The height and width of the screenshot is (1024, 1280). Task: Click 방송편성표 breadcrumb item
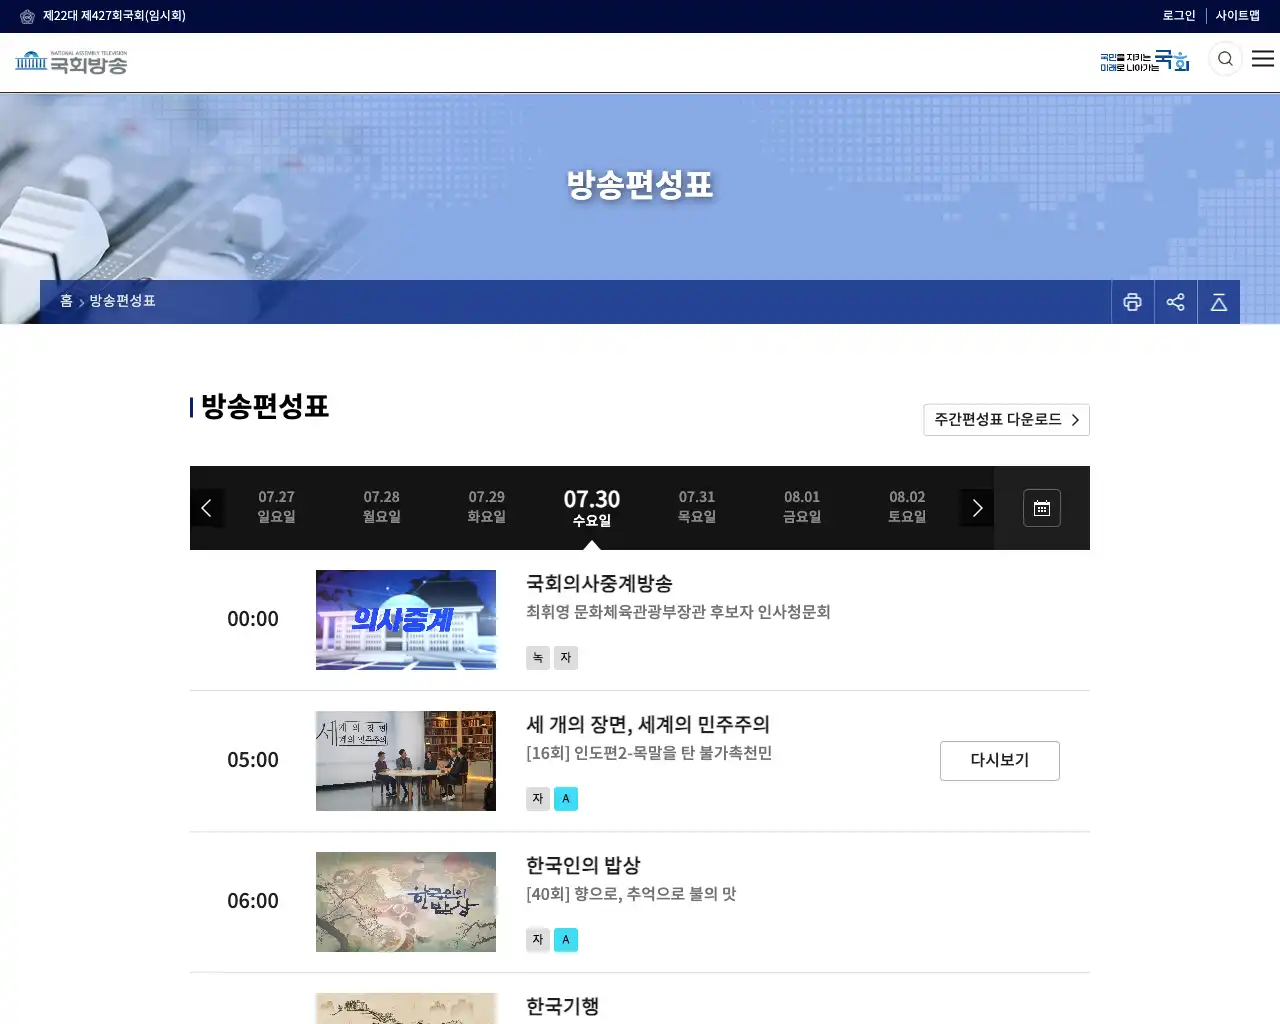coord(122,301)
